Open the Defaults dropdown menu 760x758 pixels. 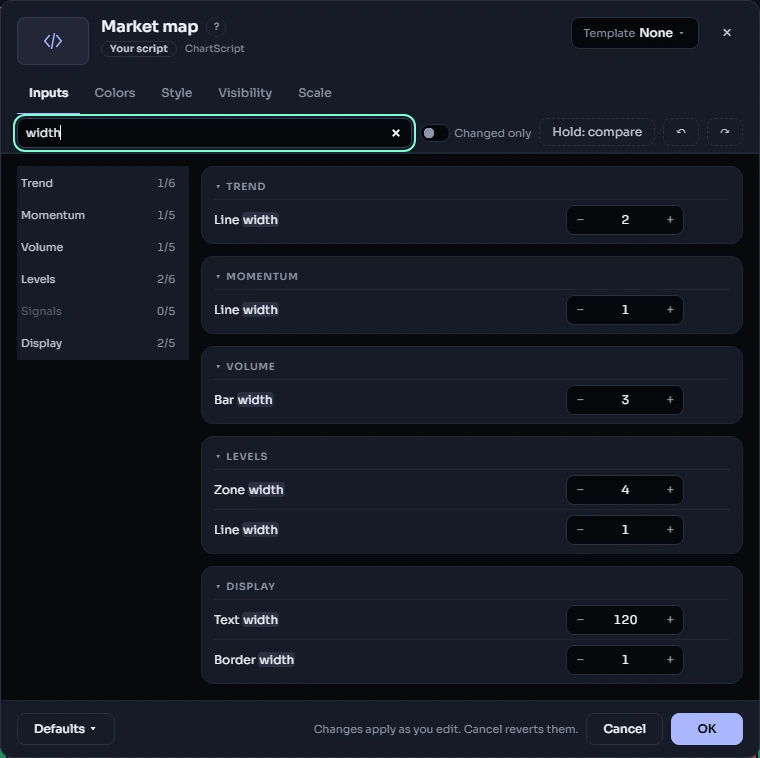[65, 728]
